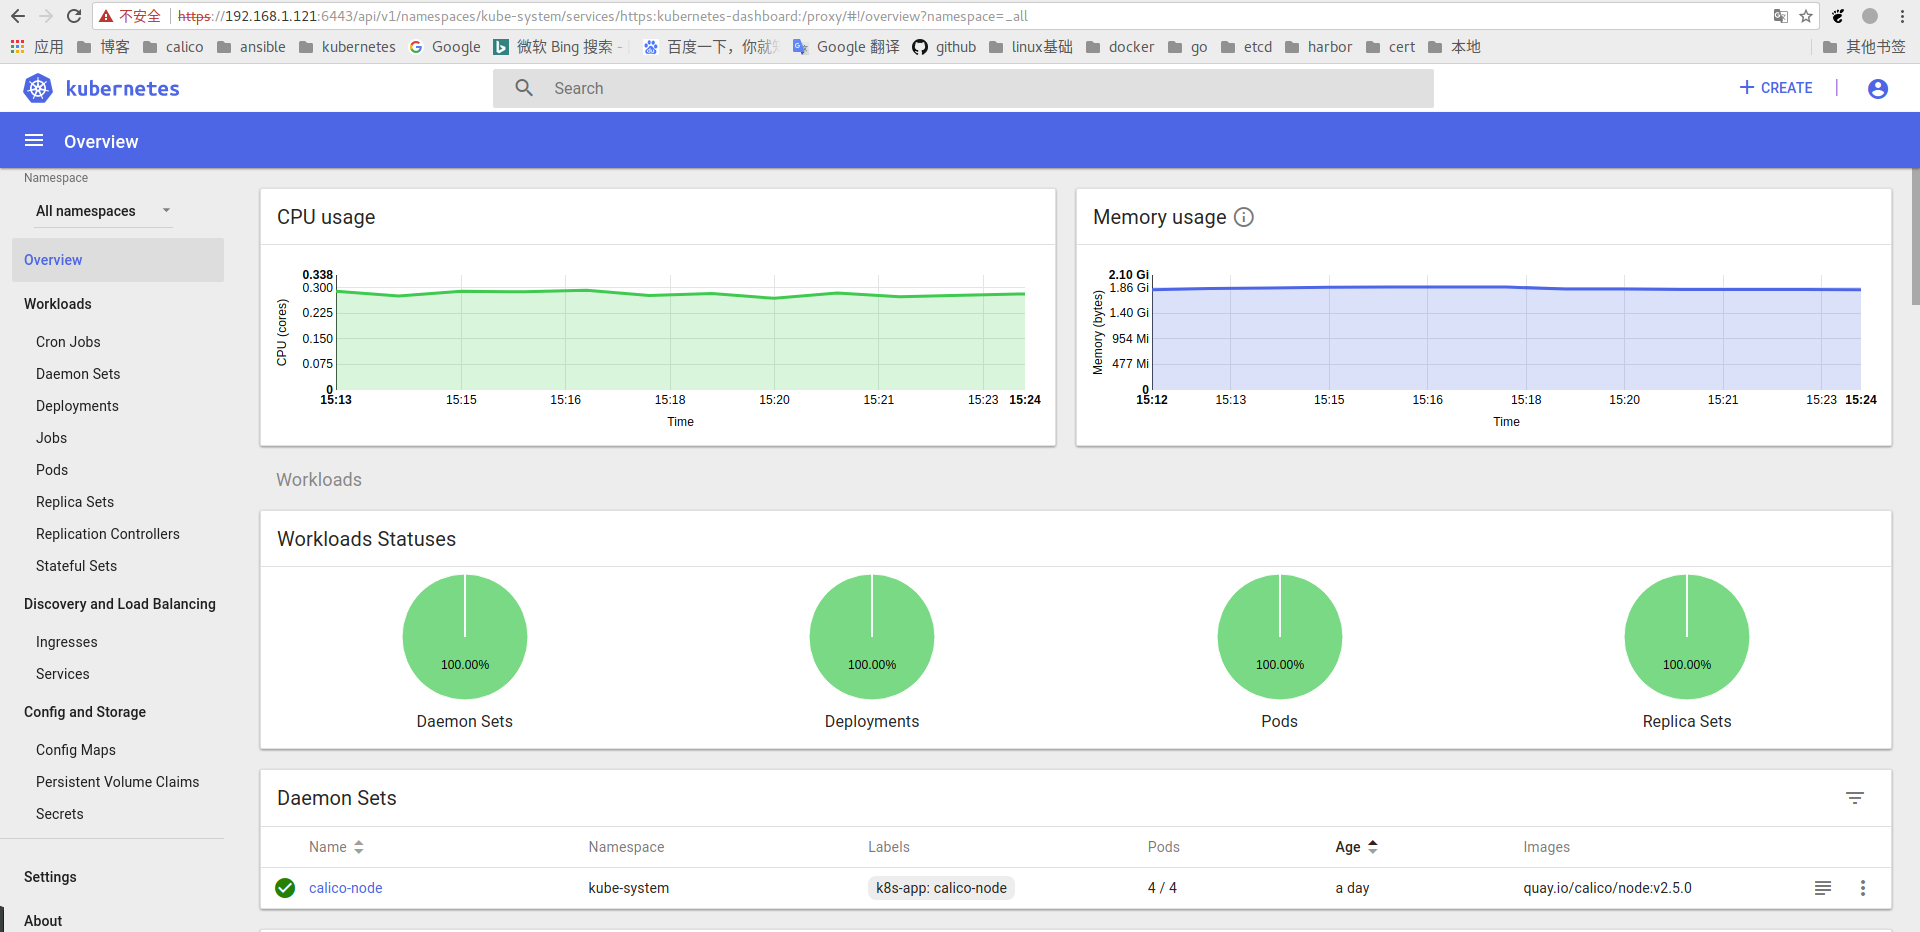Open the Daemon Sets filter icon

pos(1855,798)
